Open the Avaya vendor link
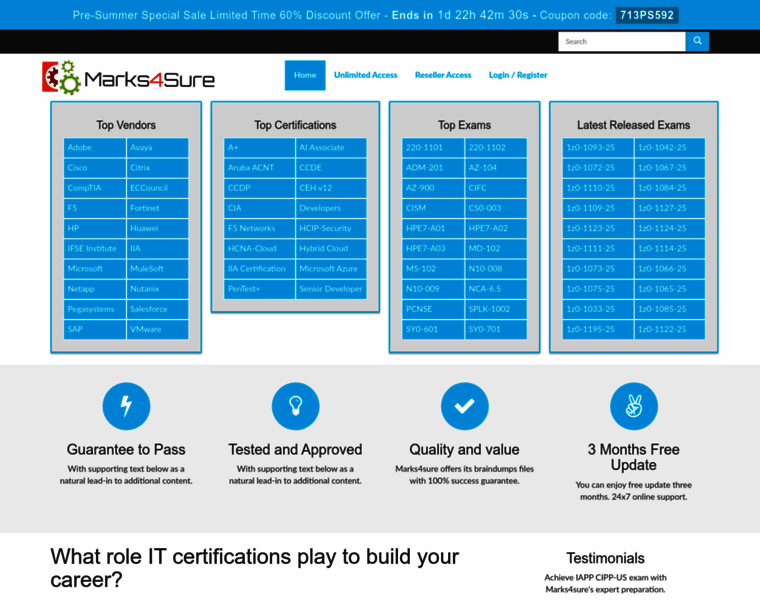 [158, 147]
